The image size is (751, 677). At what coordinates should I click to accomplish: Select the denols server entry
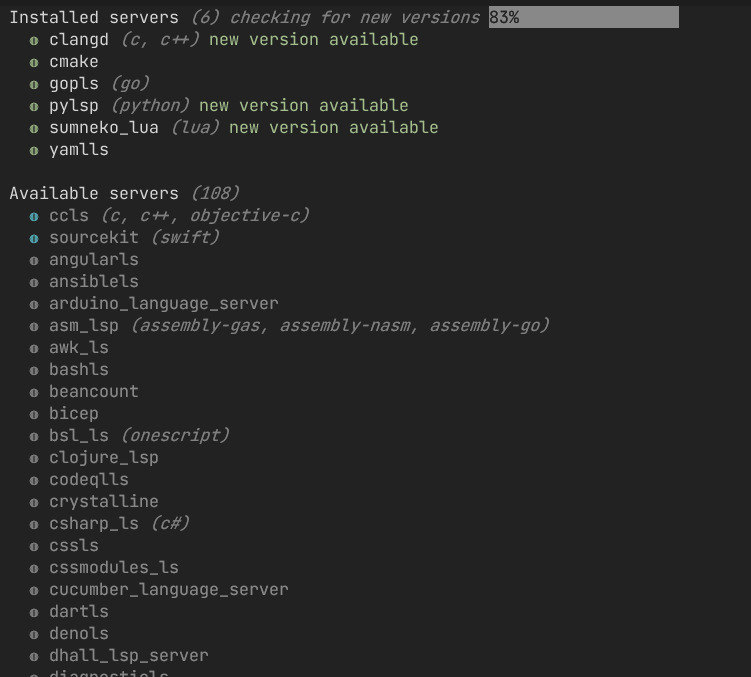78,634
